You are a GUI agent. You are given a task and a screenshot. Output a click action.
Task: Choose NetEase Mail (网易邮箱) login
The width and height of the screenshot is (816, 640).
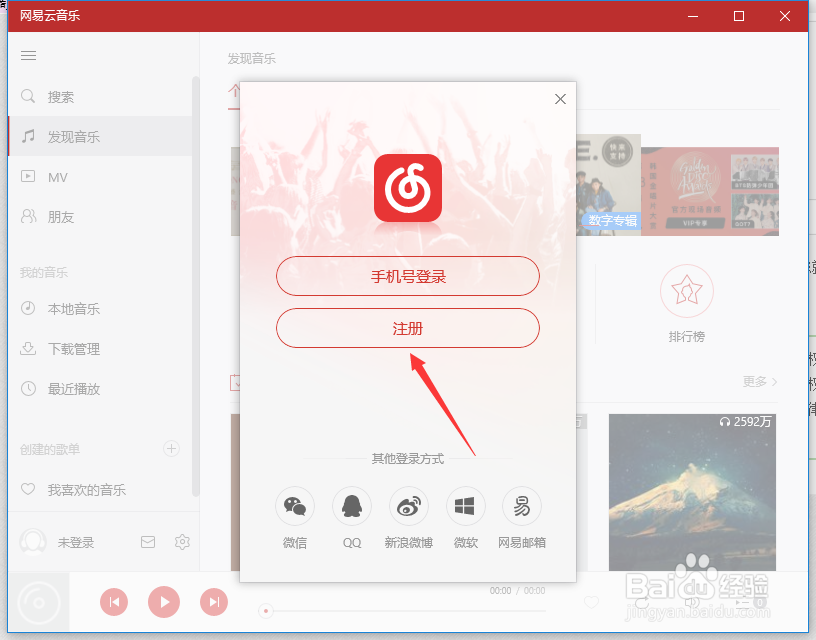(521, 506)
